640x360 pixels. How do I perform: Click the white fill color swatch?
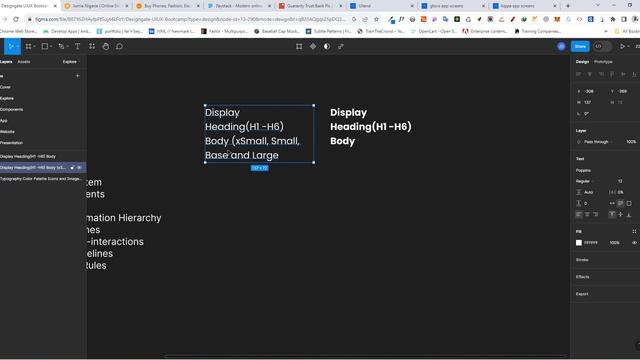579,242
